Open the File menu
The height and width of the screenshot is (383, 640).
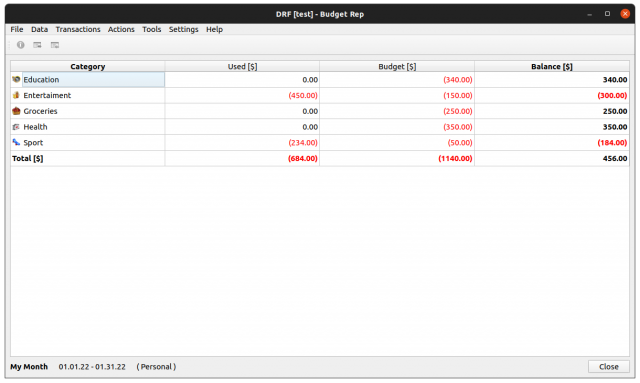point(17,29)
